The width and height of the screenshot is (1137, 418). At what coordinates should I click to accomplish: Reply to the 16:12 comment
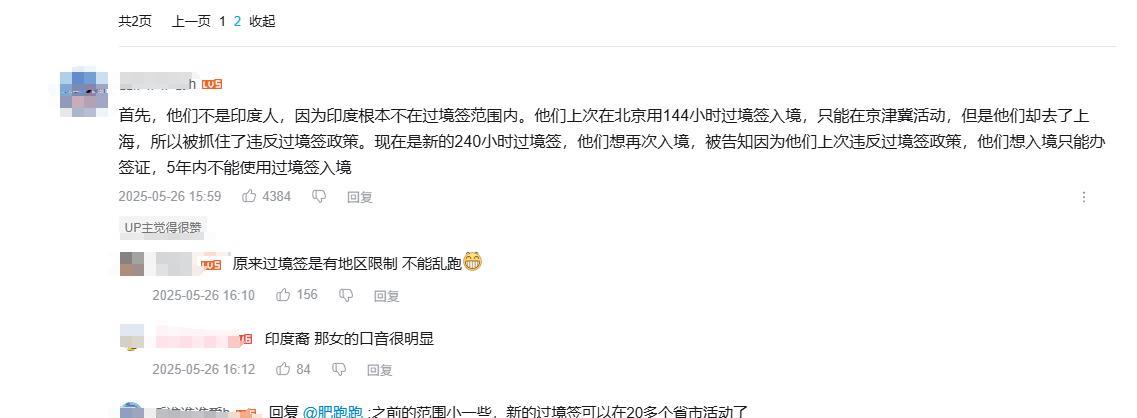pyautogui.click(x=379, y=370)
